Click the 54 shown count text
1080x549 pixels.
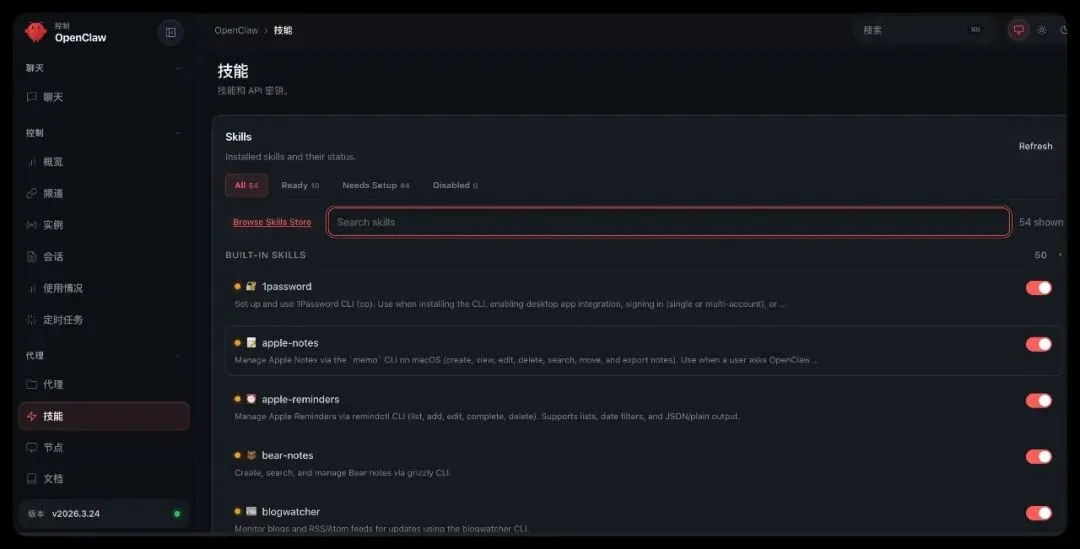1041,222
